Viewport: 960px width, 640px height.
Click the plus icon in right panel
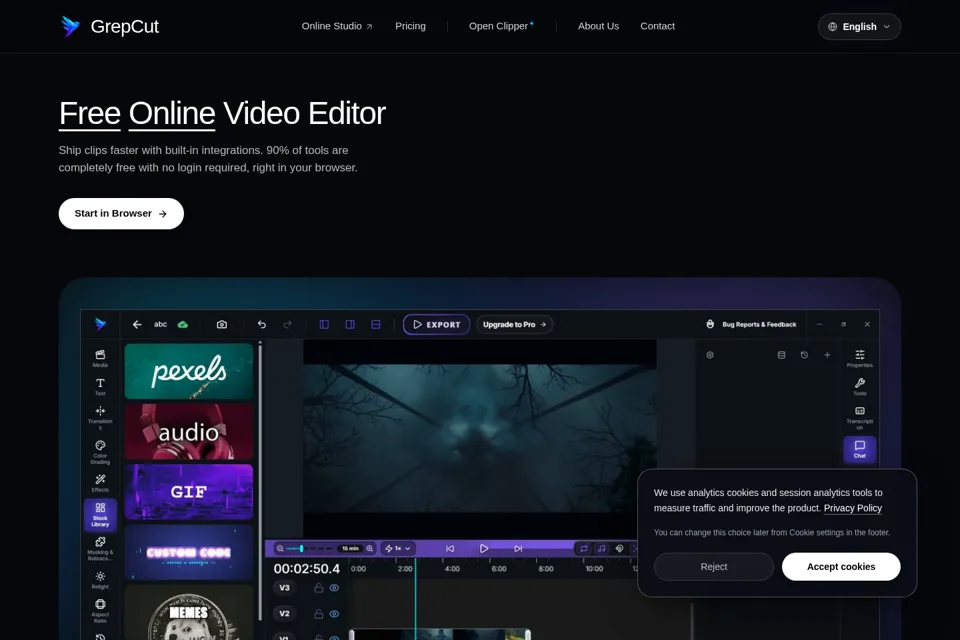pos(827,355)
